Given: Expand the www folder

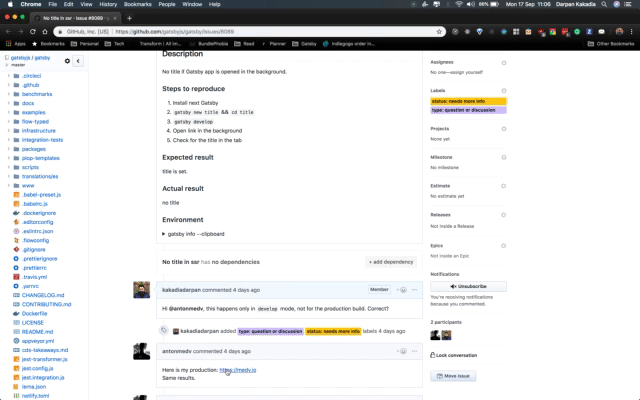Looking at the screenshot, I should [8, 185].
